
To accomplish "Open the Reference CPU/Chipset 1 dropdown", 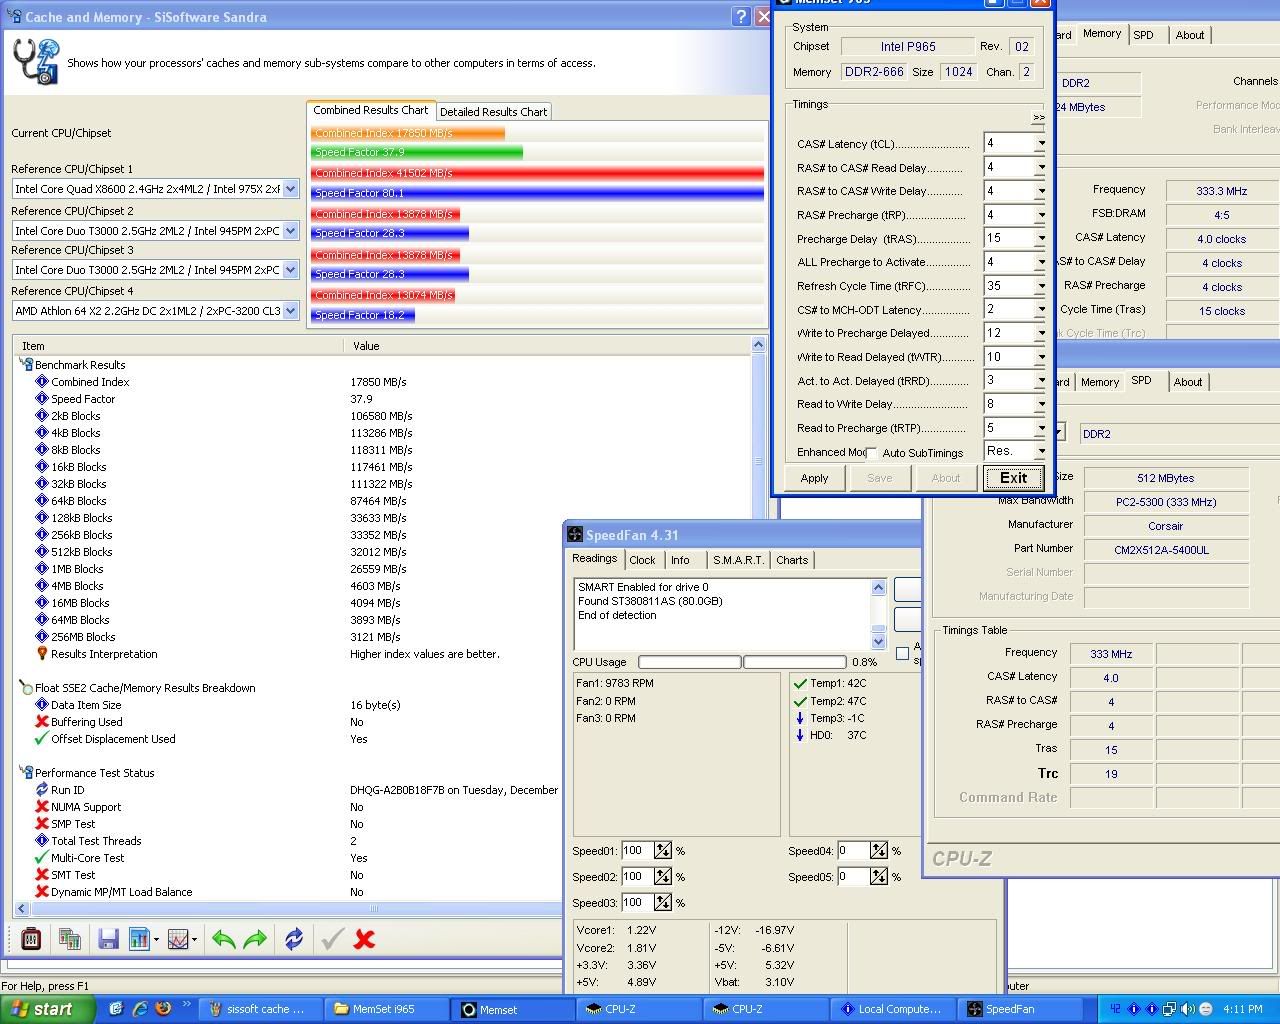I will click(x=290, y=189).
